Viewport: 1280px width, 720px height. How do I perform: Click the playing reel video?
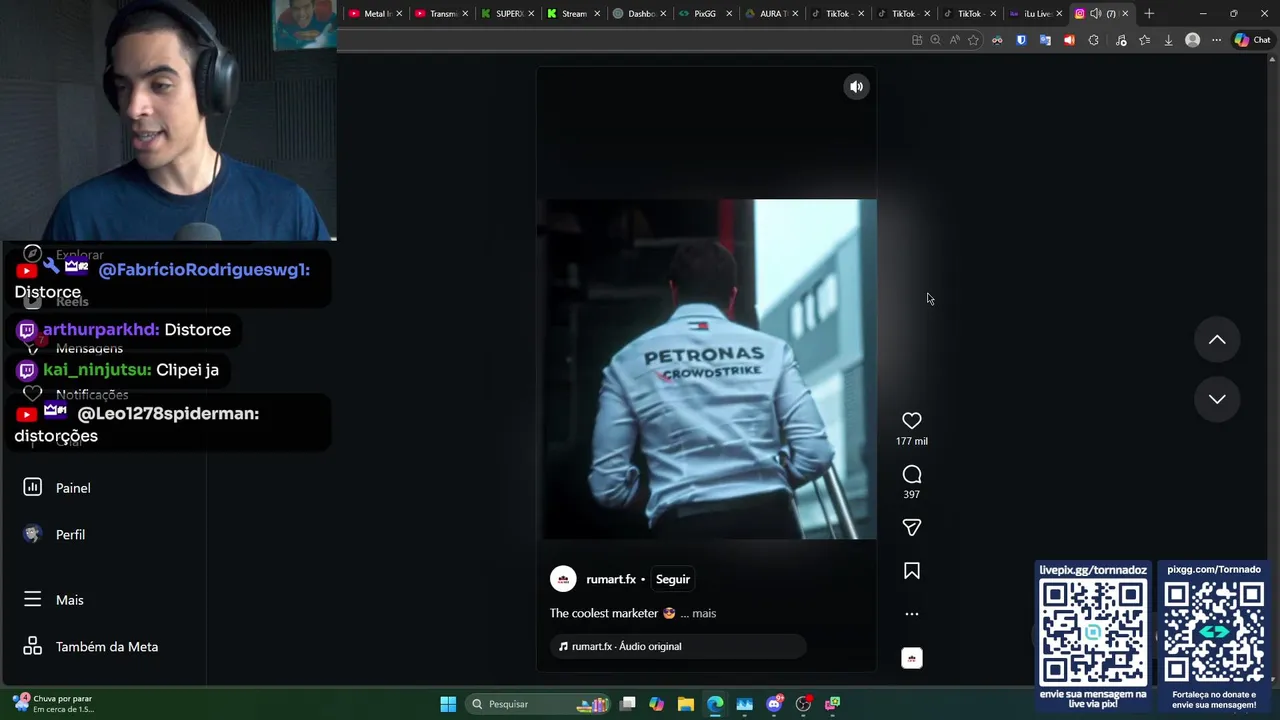coord(708,369)
